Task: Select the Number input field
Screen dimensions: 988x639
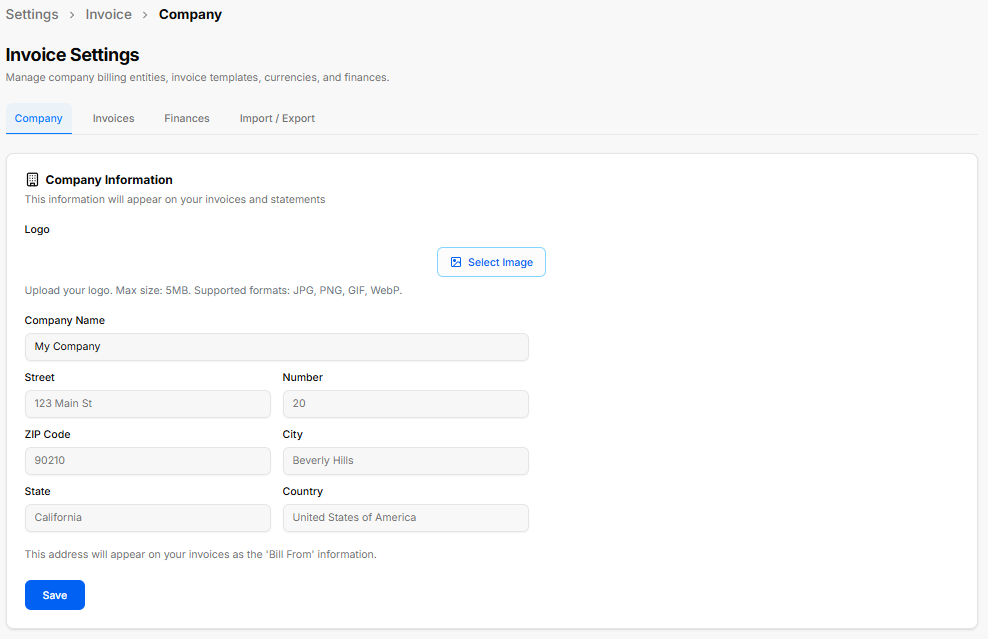Action: pos(406,404)
